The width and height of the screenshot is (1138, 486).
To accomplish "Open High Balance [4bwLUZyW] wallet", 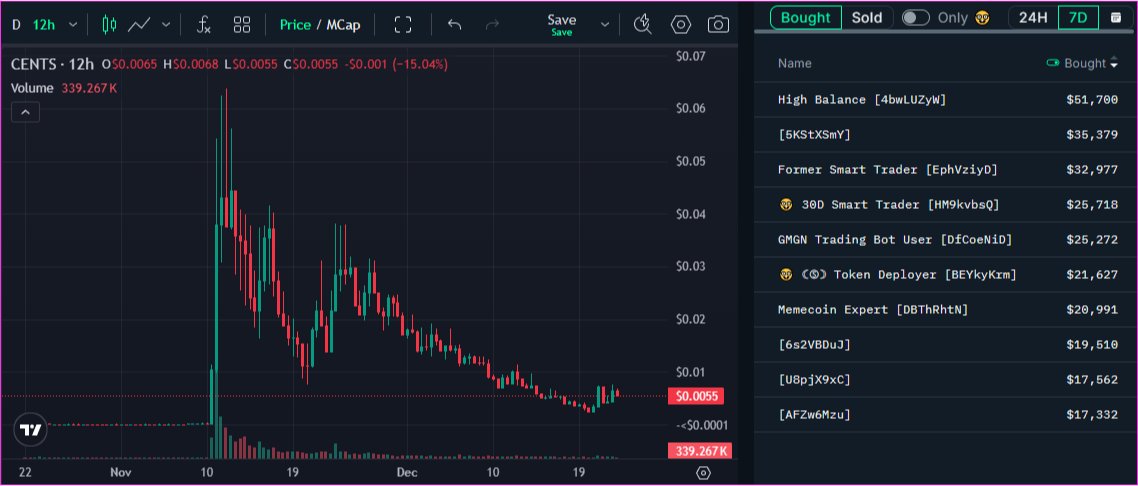I will 862,99.
